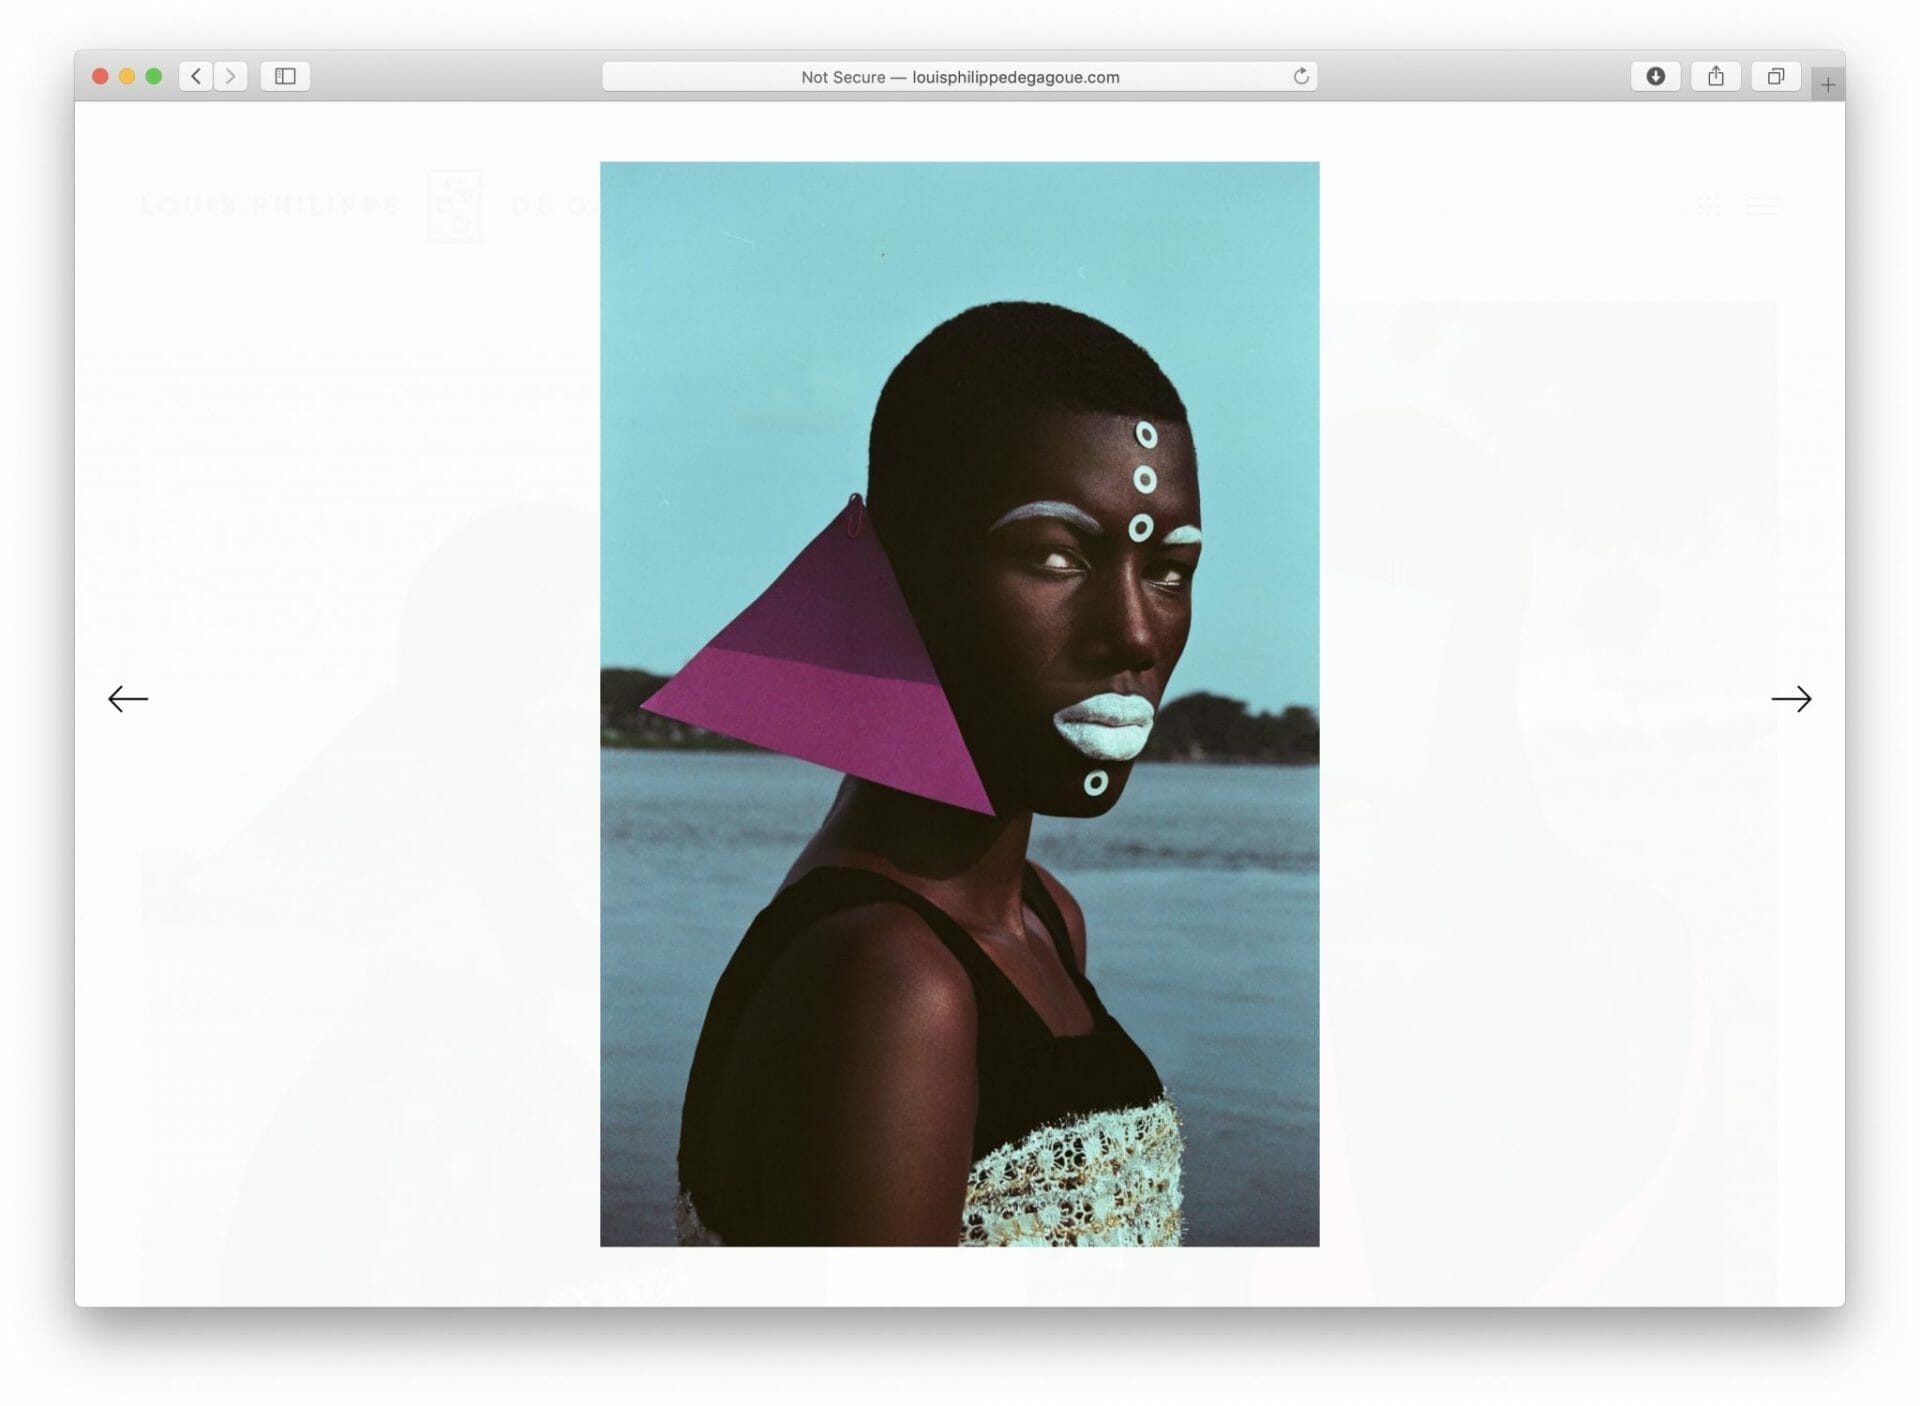Minimize the Safari window with the yellow button
Screen dimensions: 1920x1406
[127, 76]
